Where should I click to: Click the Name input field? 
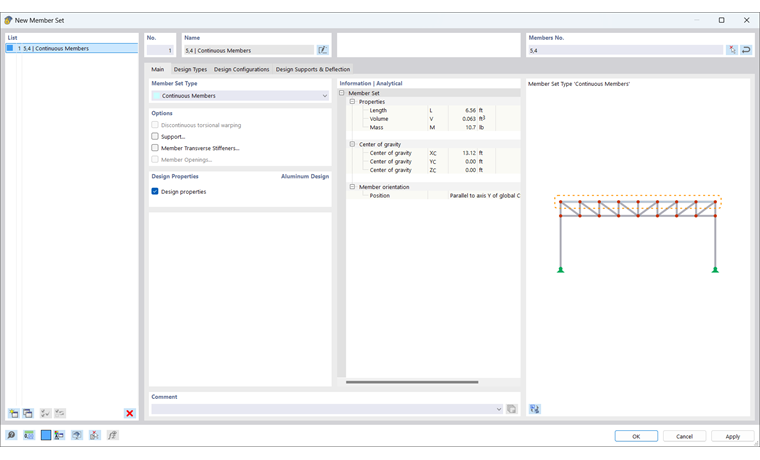point(249,50)
